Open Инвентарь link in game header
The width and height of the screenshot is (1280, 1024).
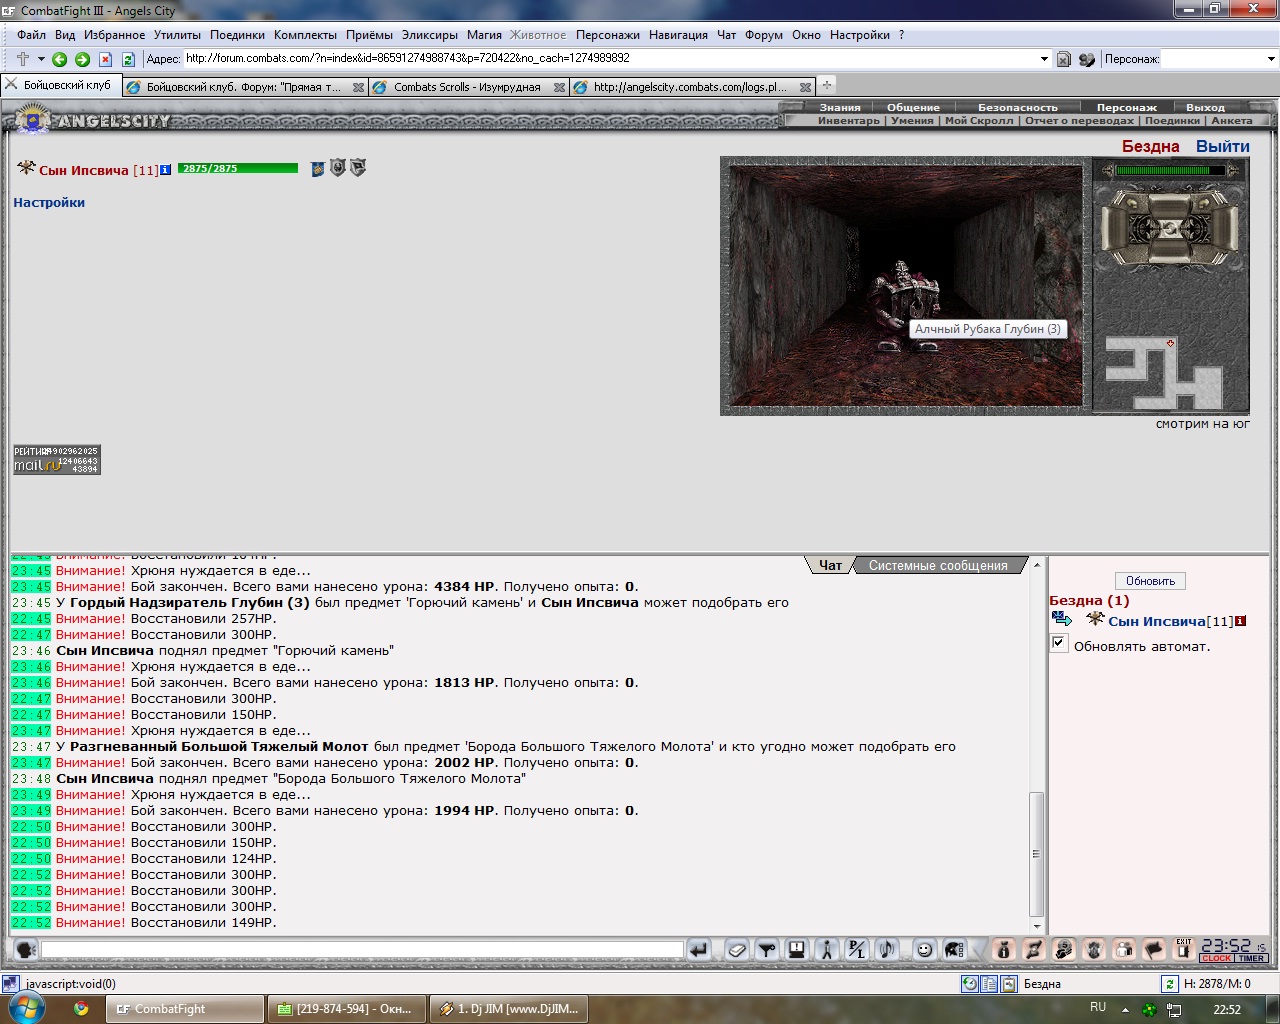849,120
